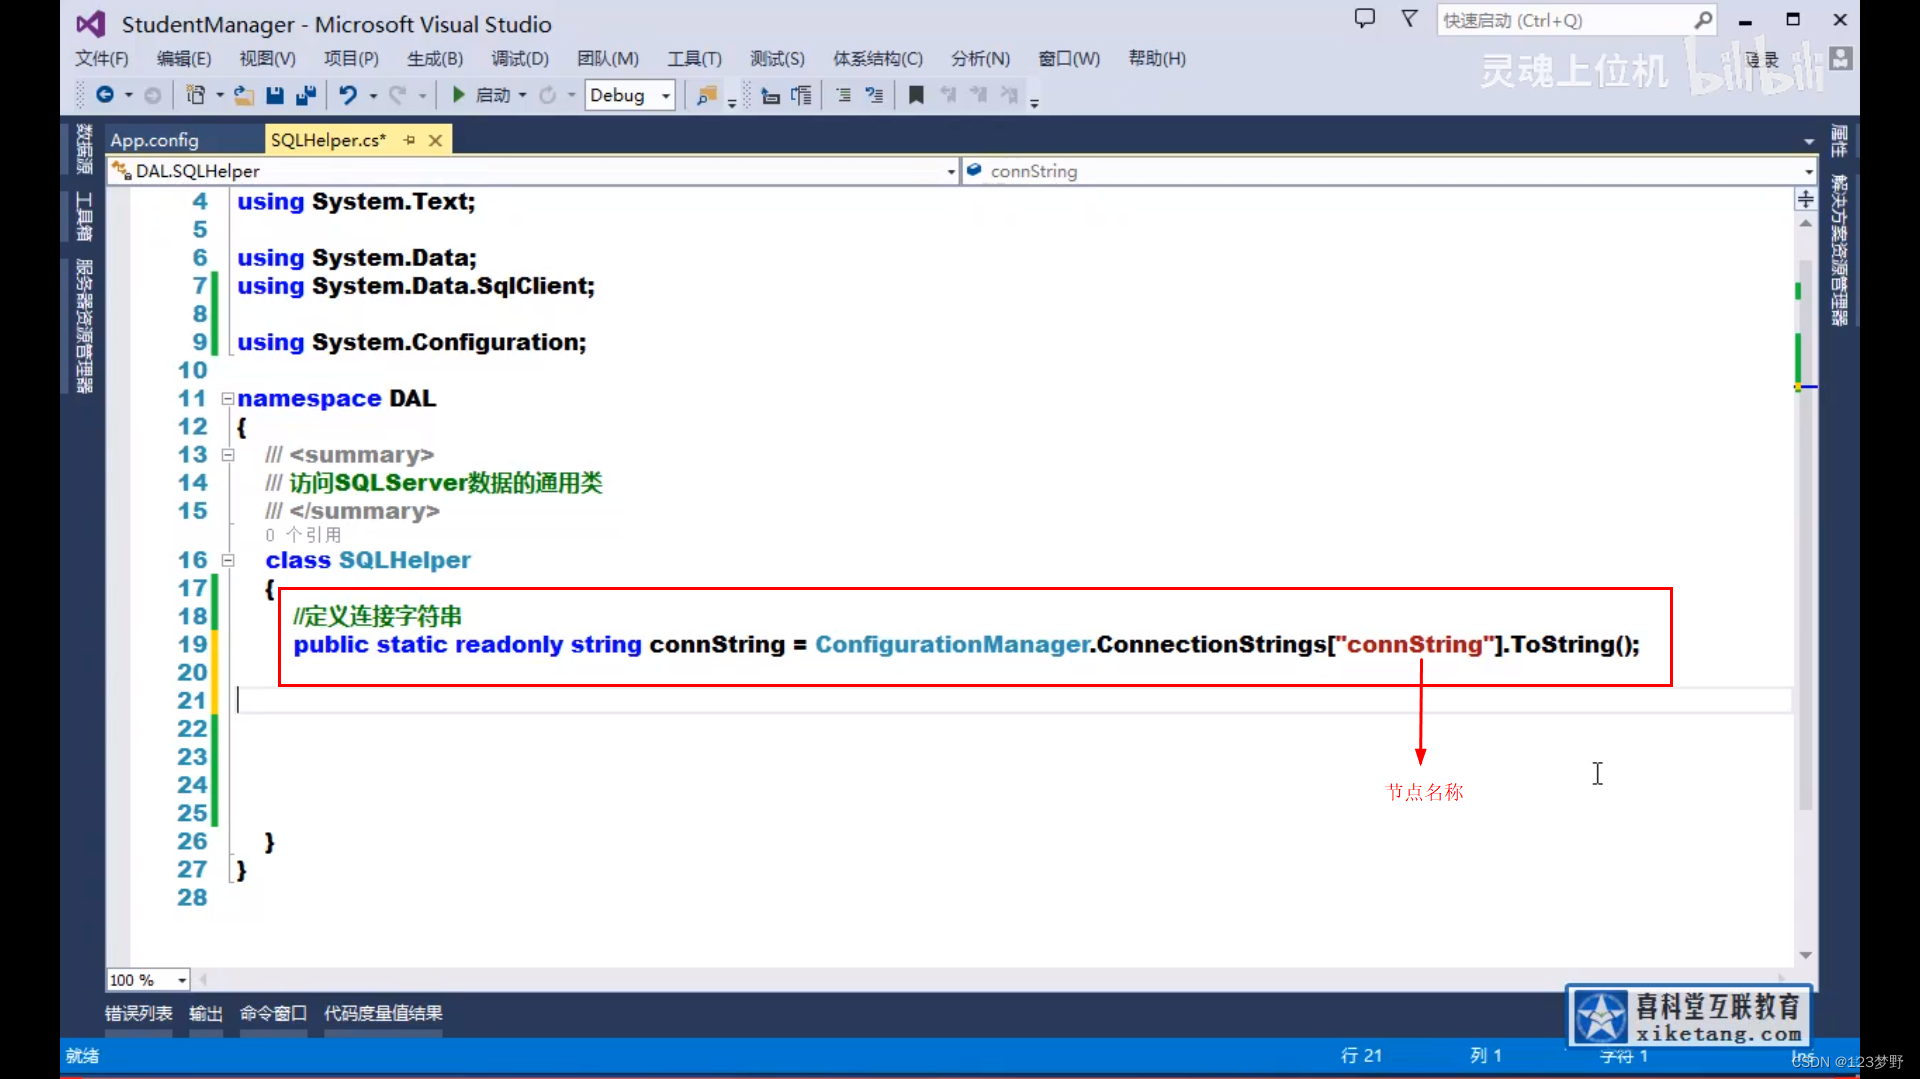
Task: Open the 生成(B) menu
Action: coord(435,58)
